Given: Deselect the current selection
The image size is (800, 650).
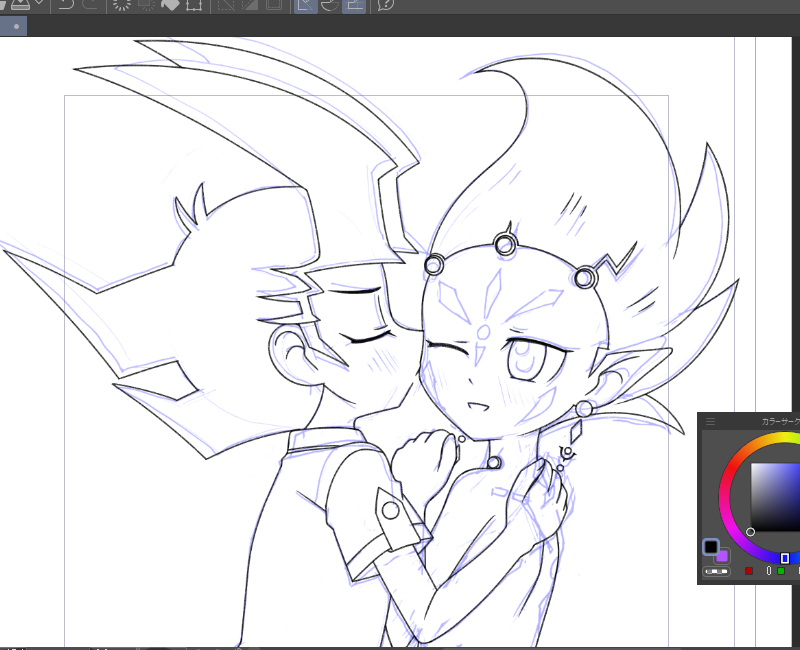Looking at the screenshot, I should tap(226, 5).
